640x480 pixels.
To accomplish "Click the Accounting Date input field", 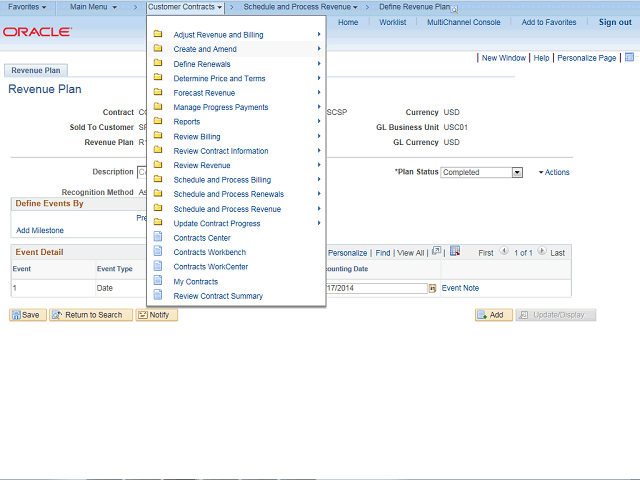I will coord(376,288).
